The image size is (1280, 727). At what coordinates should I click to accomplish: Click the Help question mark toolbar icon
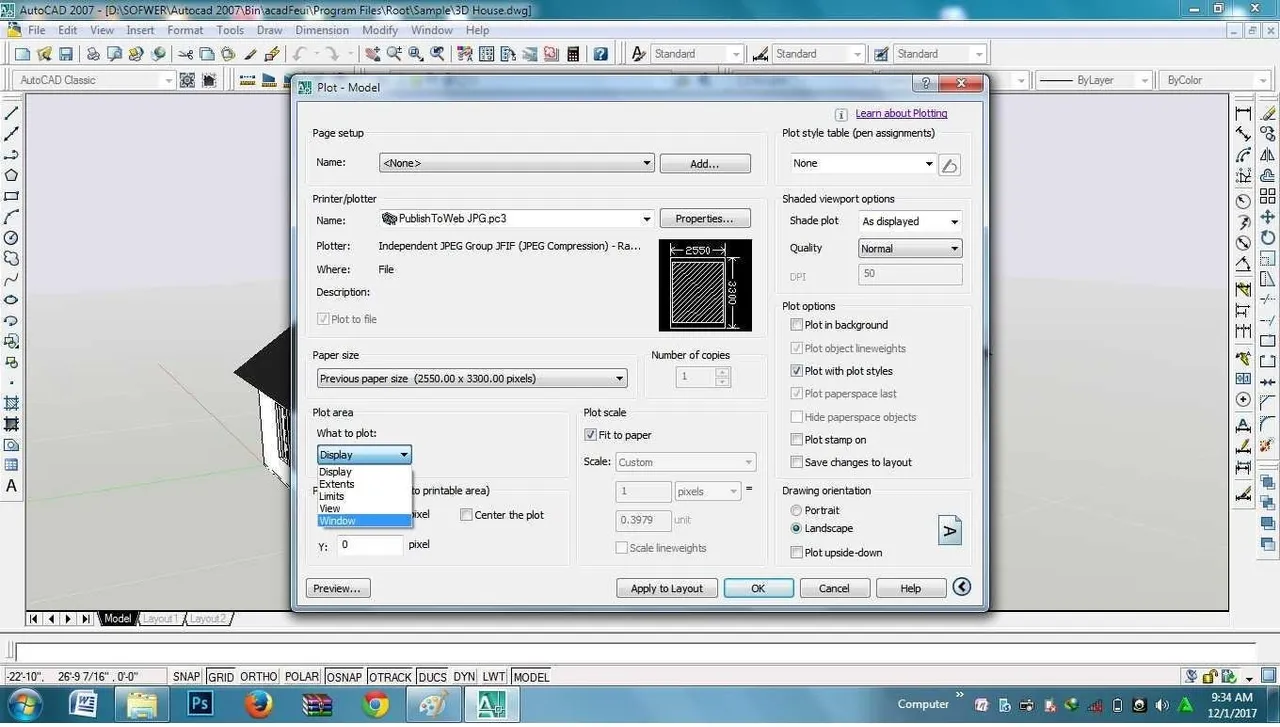click(600, 54)
